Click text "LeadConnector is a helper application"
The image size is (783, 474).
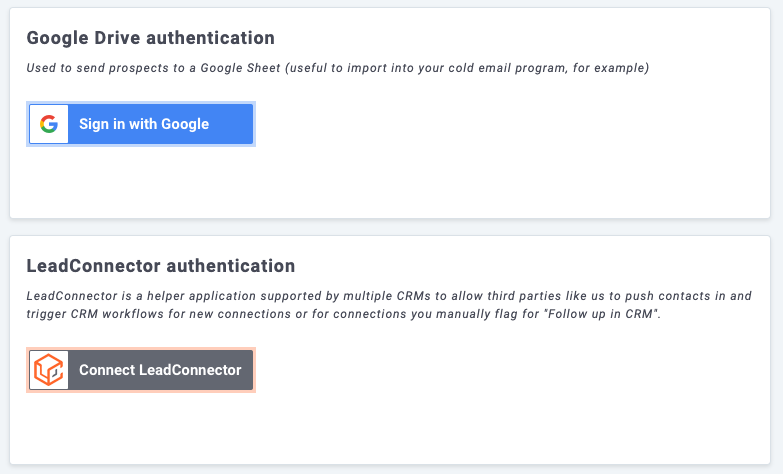[141, 296]
